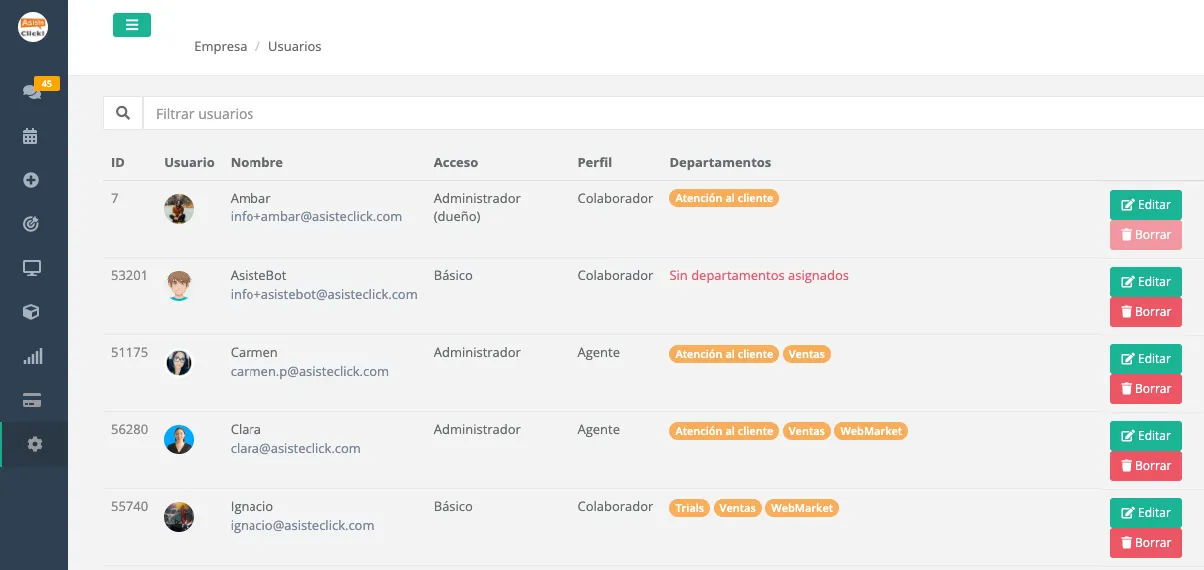
Task: Focus the Filtrar usuarios search field
Action: click(x=673, y=113)
